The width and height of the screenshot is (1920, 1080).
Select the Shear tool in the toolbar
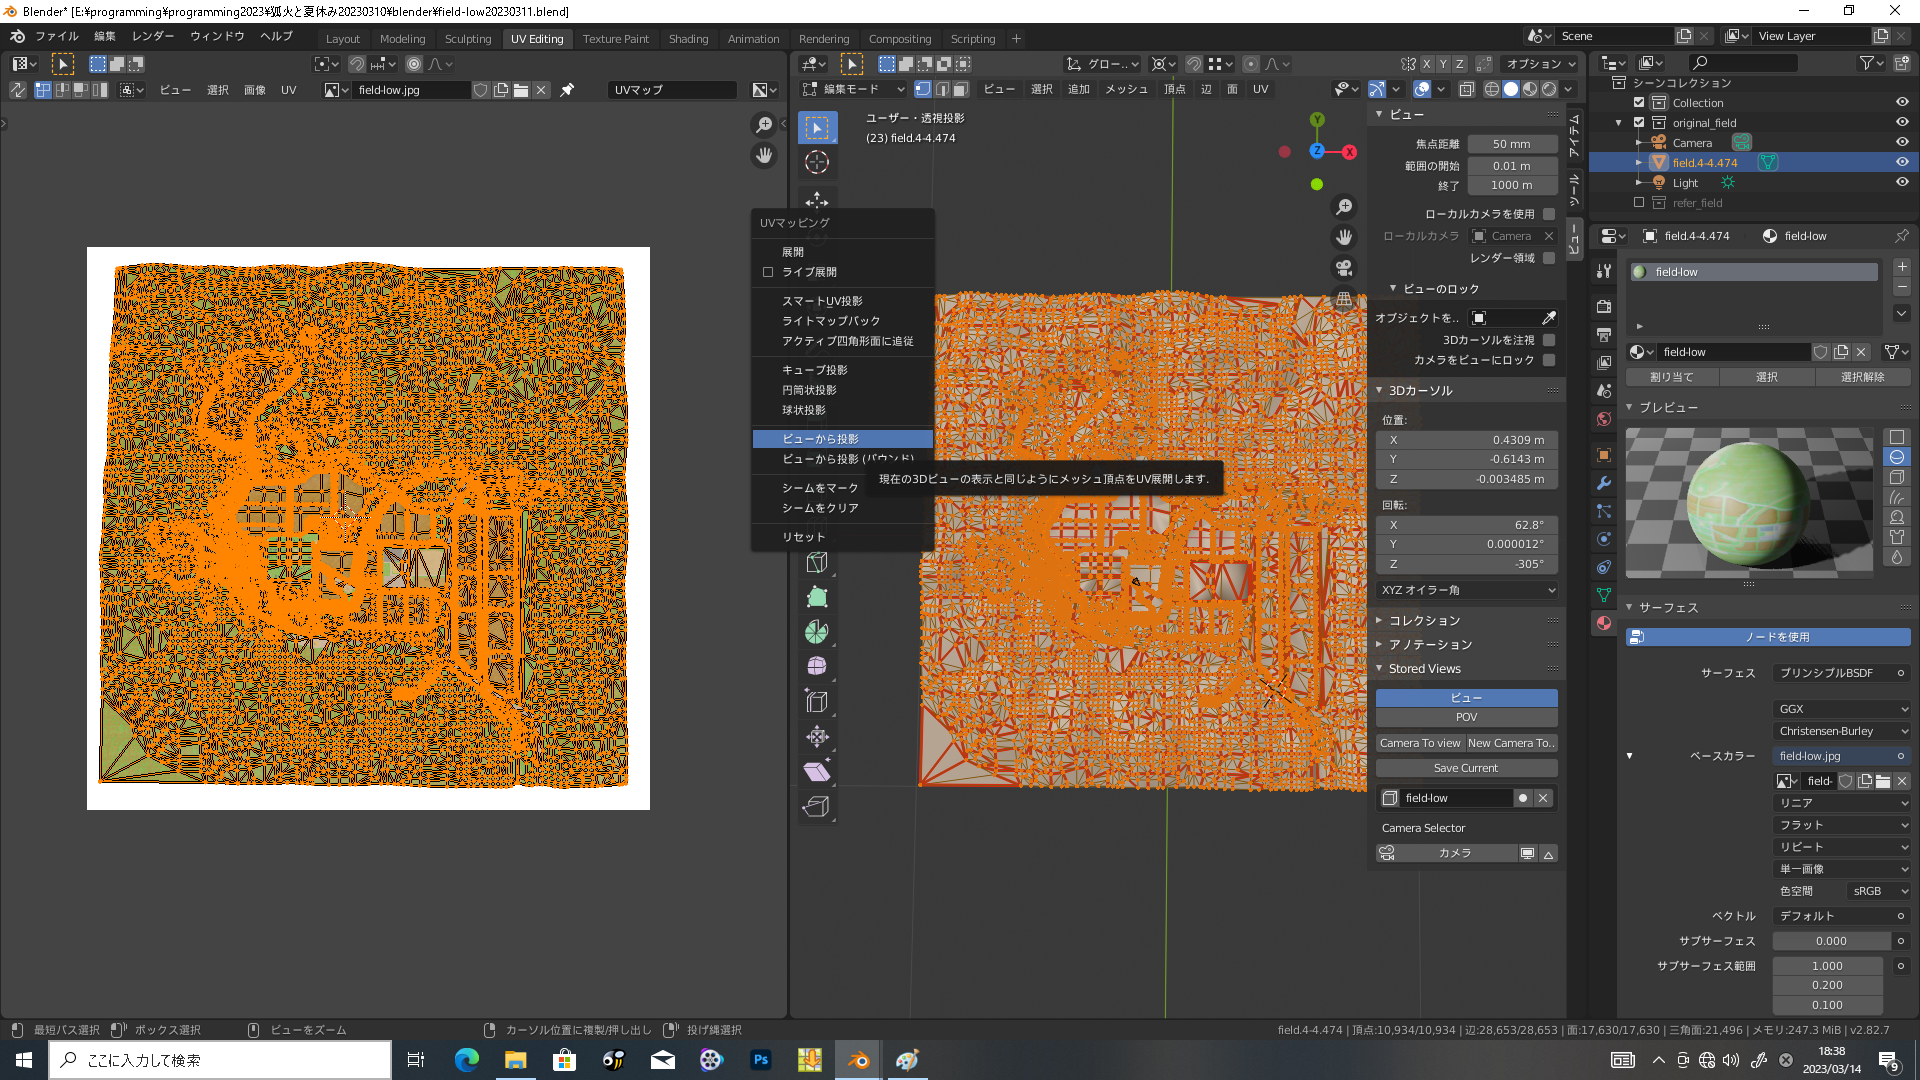[x=817, y=772]
